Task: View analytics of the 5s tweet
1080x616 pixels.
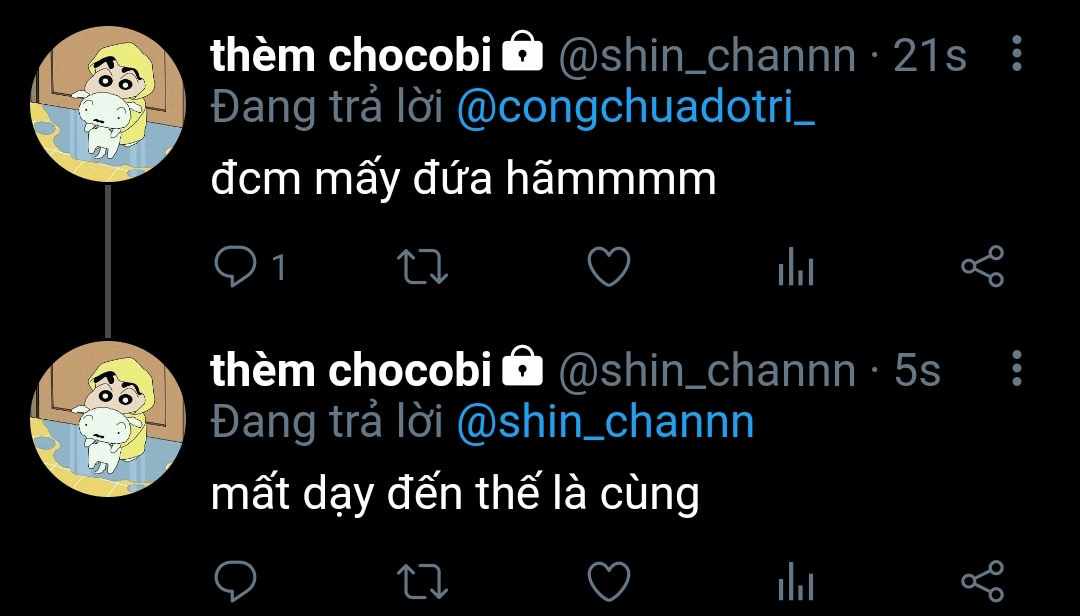Action: pos(796,582)
